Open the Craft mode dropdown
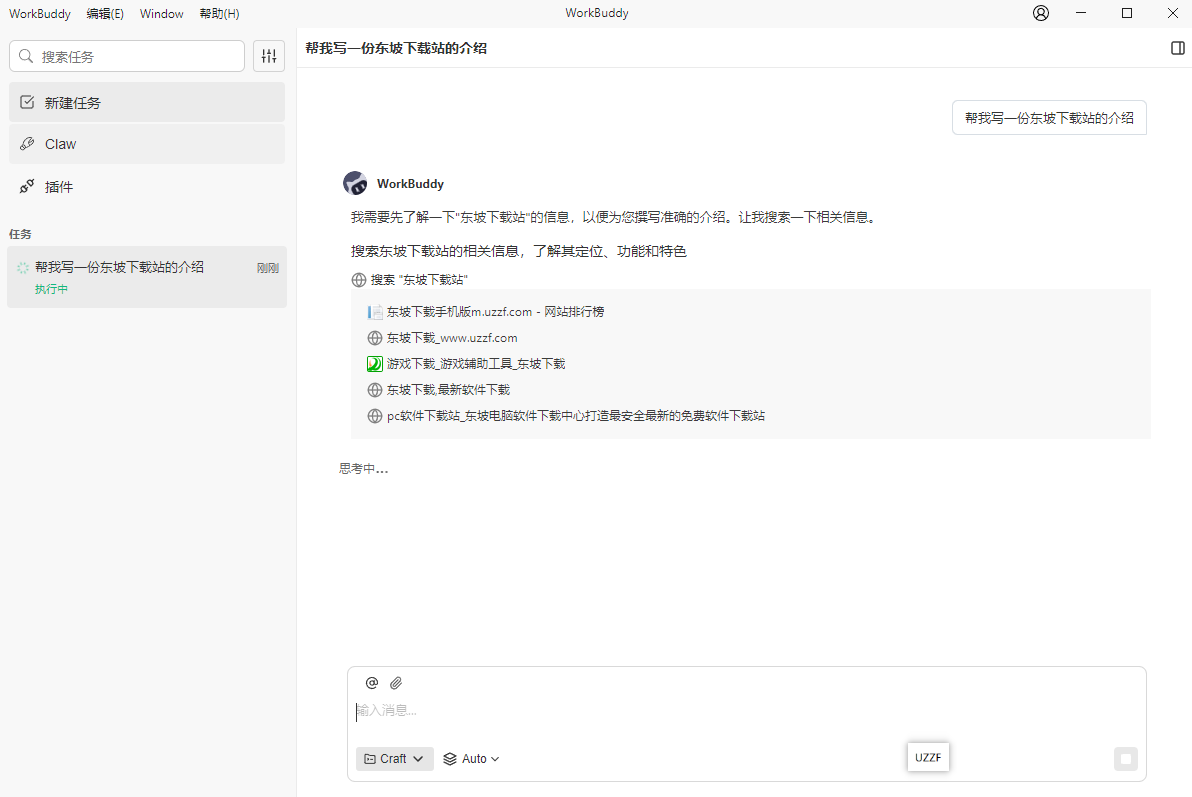 click(394, 758)
